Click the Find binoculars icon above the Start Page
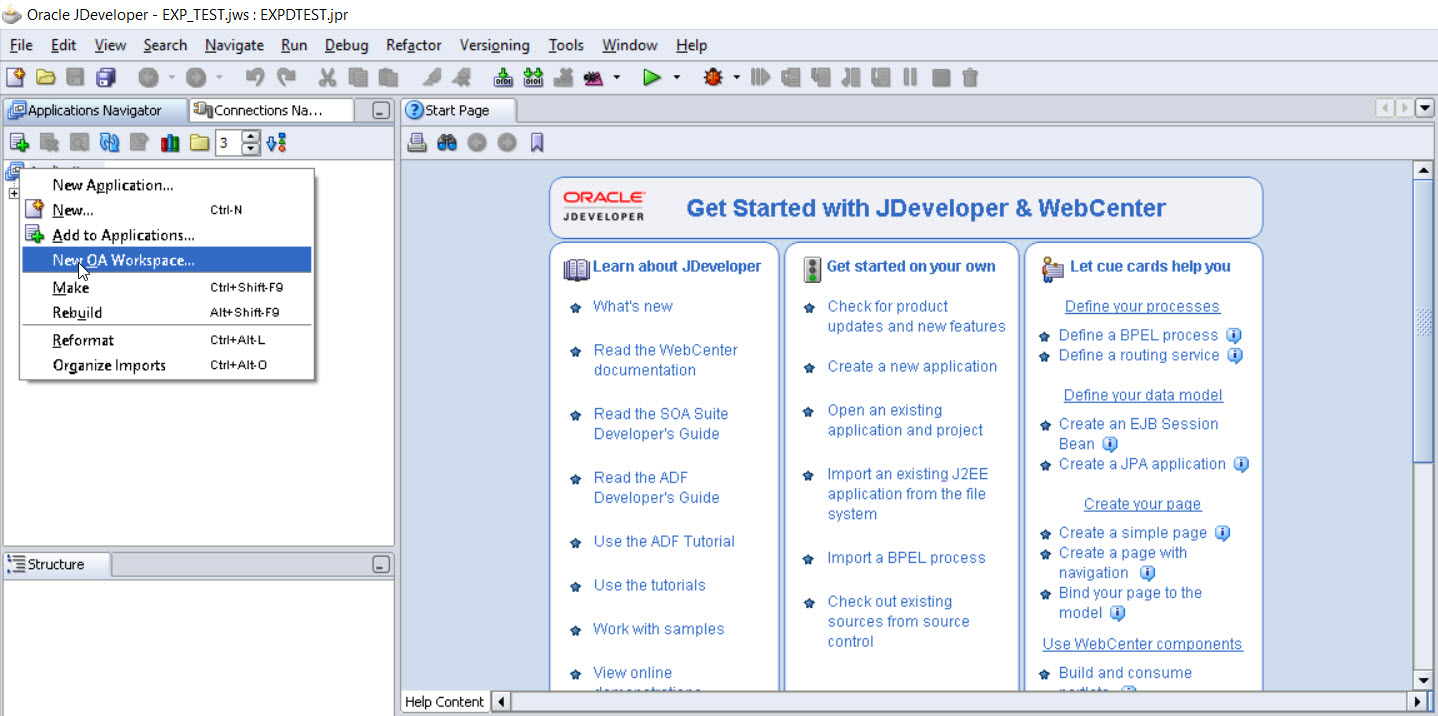 pyautogui.click(x=446, y=141)
